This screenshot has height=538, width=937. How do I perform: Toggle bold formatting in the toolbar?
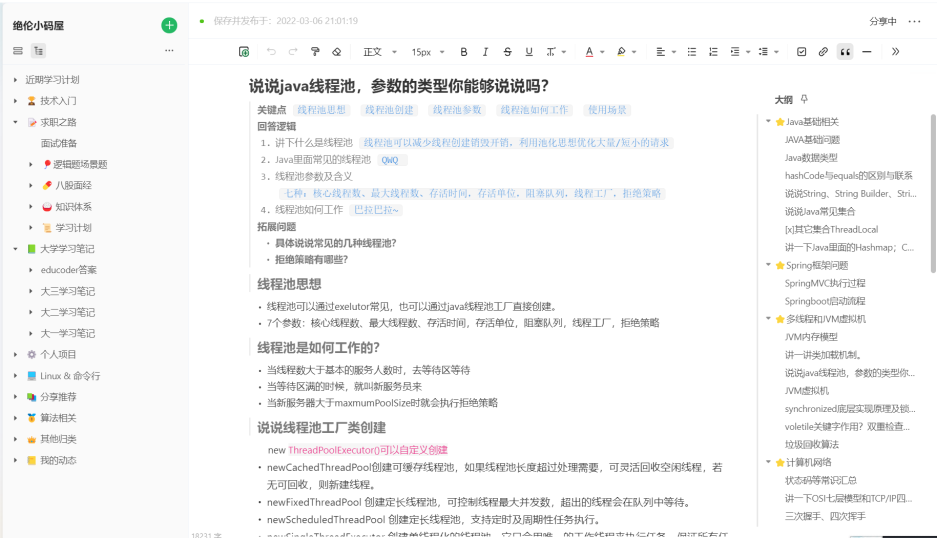coord(463,52)
